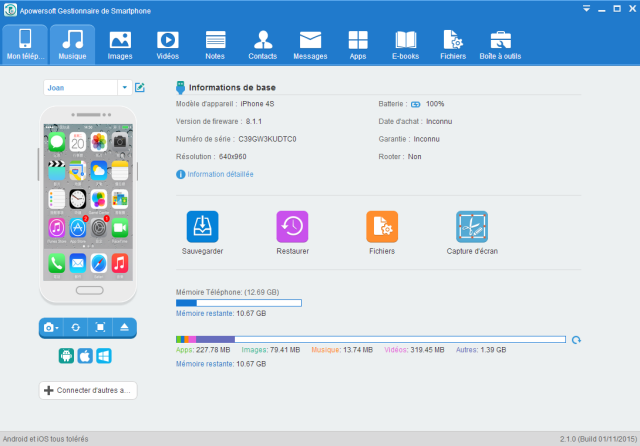Click the Mémoire Téléphone progress bar
Viewport: 640px width, 446px height.
(239, 303)
